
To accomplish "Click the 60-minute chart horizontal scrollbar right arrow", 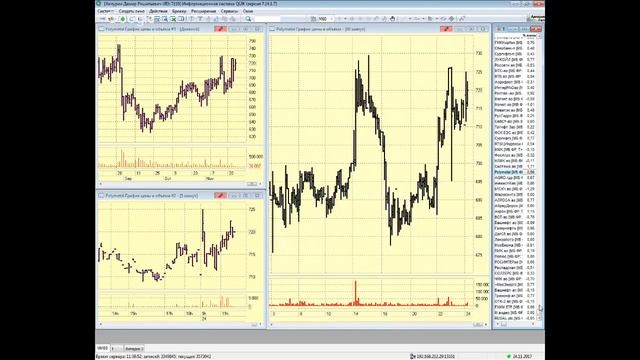I will (x=486, y=324).
